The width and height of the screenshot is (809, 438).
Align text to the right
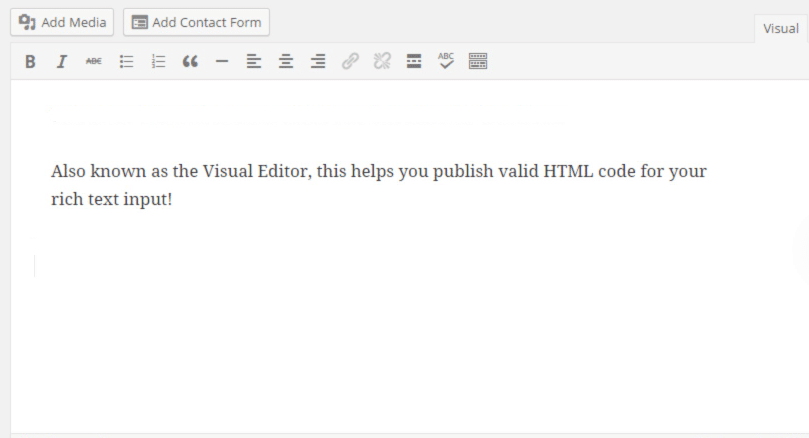click(318, 62)
